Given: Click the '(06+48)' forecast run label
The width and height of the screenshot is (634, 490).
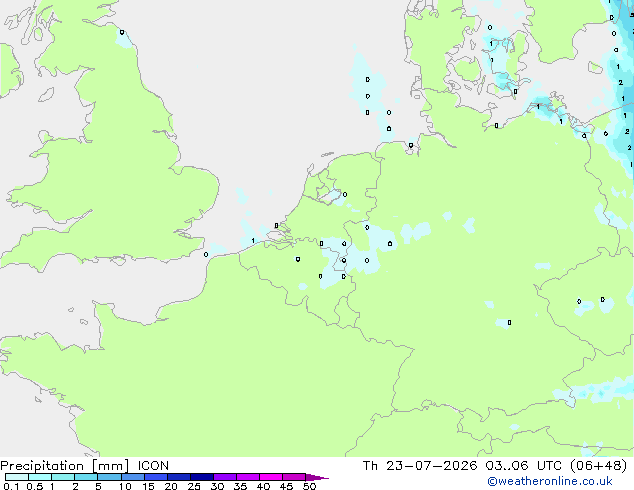Looking at the screenshot, I should pos(598,466).
